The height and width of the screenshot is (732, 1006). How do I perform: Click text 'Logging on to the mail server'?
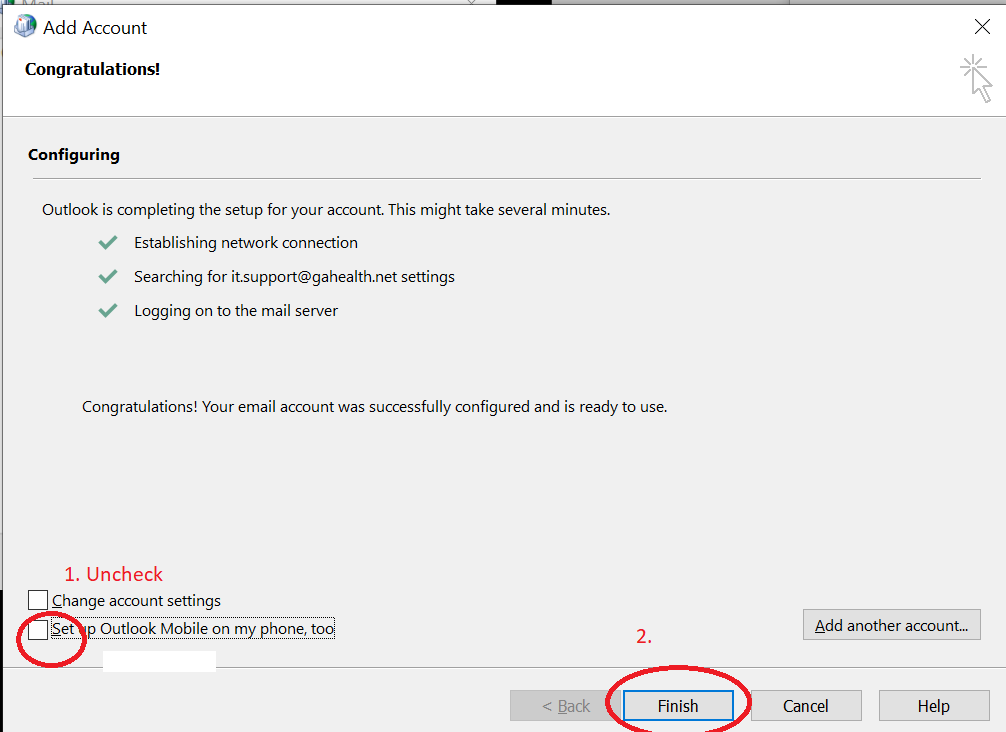click(236, 311)
